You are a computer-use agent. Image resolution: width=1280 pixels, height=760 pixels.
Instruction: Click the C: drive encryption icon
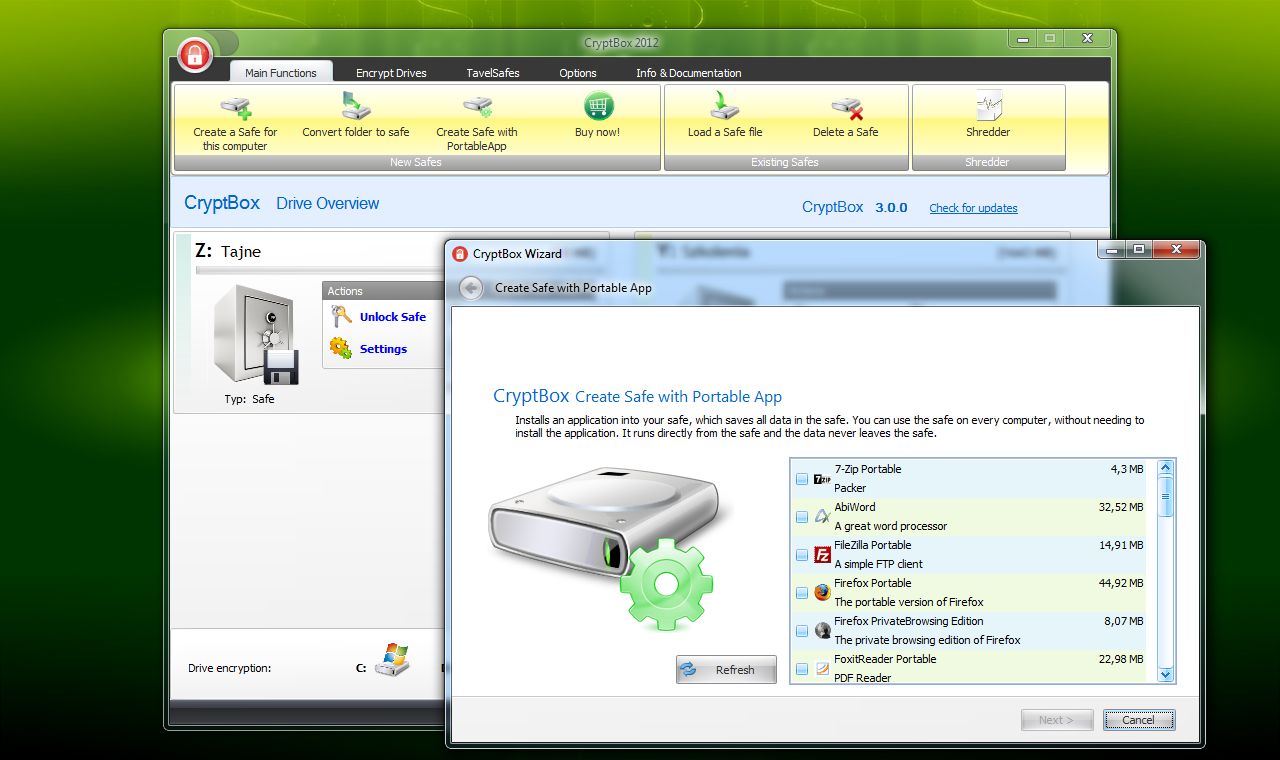tap(392, 661)
